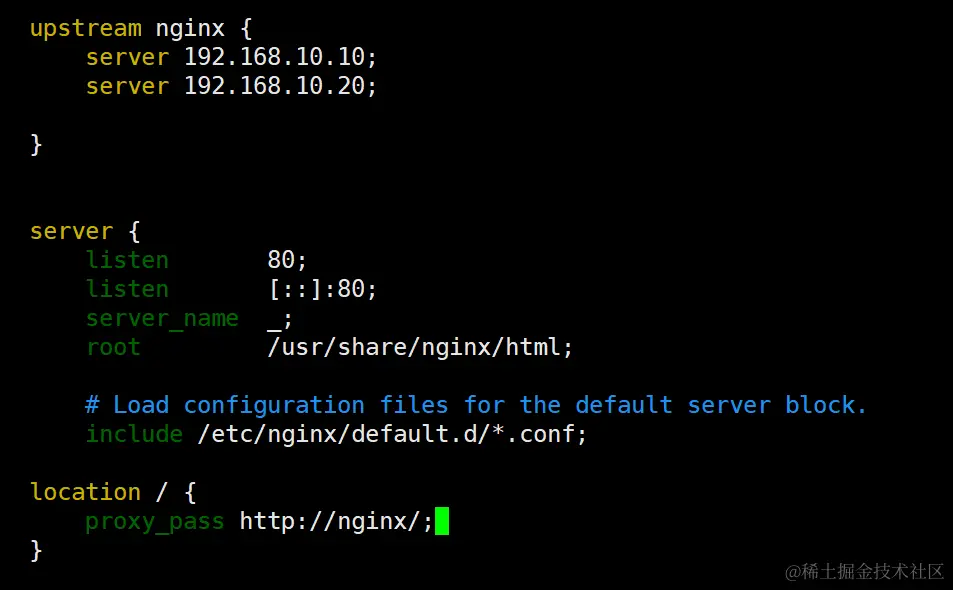The height and width of the screenshot is (590, 953).
Task: Click the yellow 'server {' block keyword
Action: coord(71,231)
